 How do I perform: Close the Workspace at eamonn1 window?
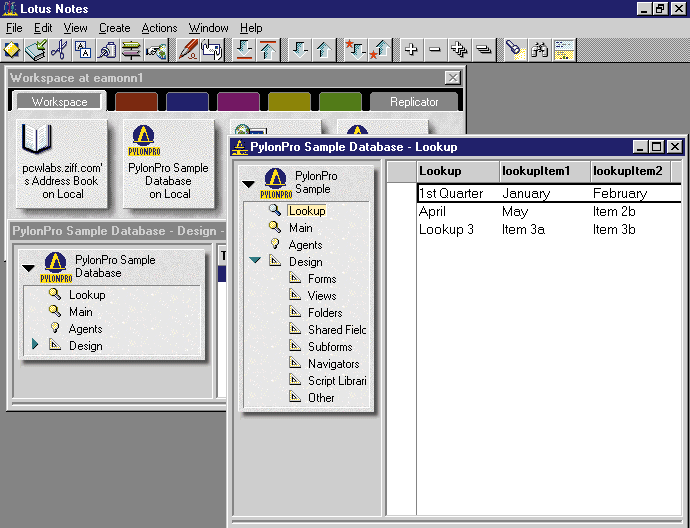(x=452, y=78)
